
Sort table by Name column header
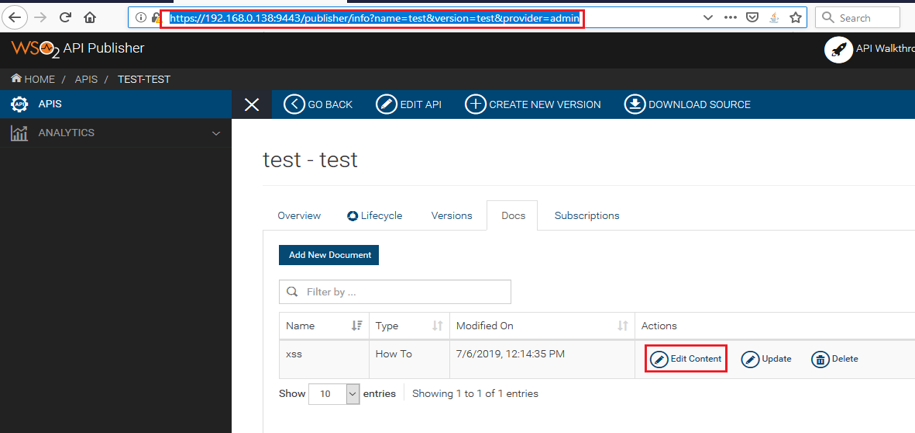[324, 326]
